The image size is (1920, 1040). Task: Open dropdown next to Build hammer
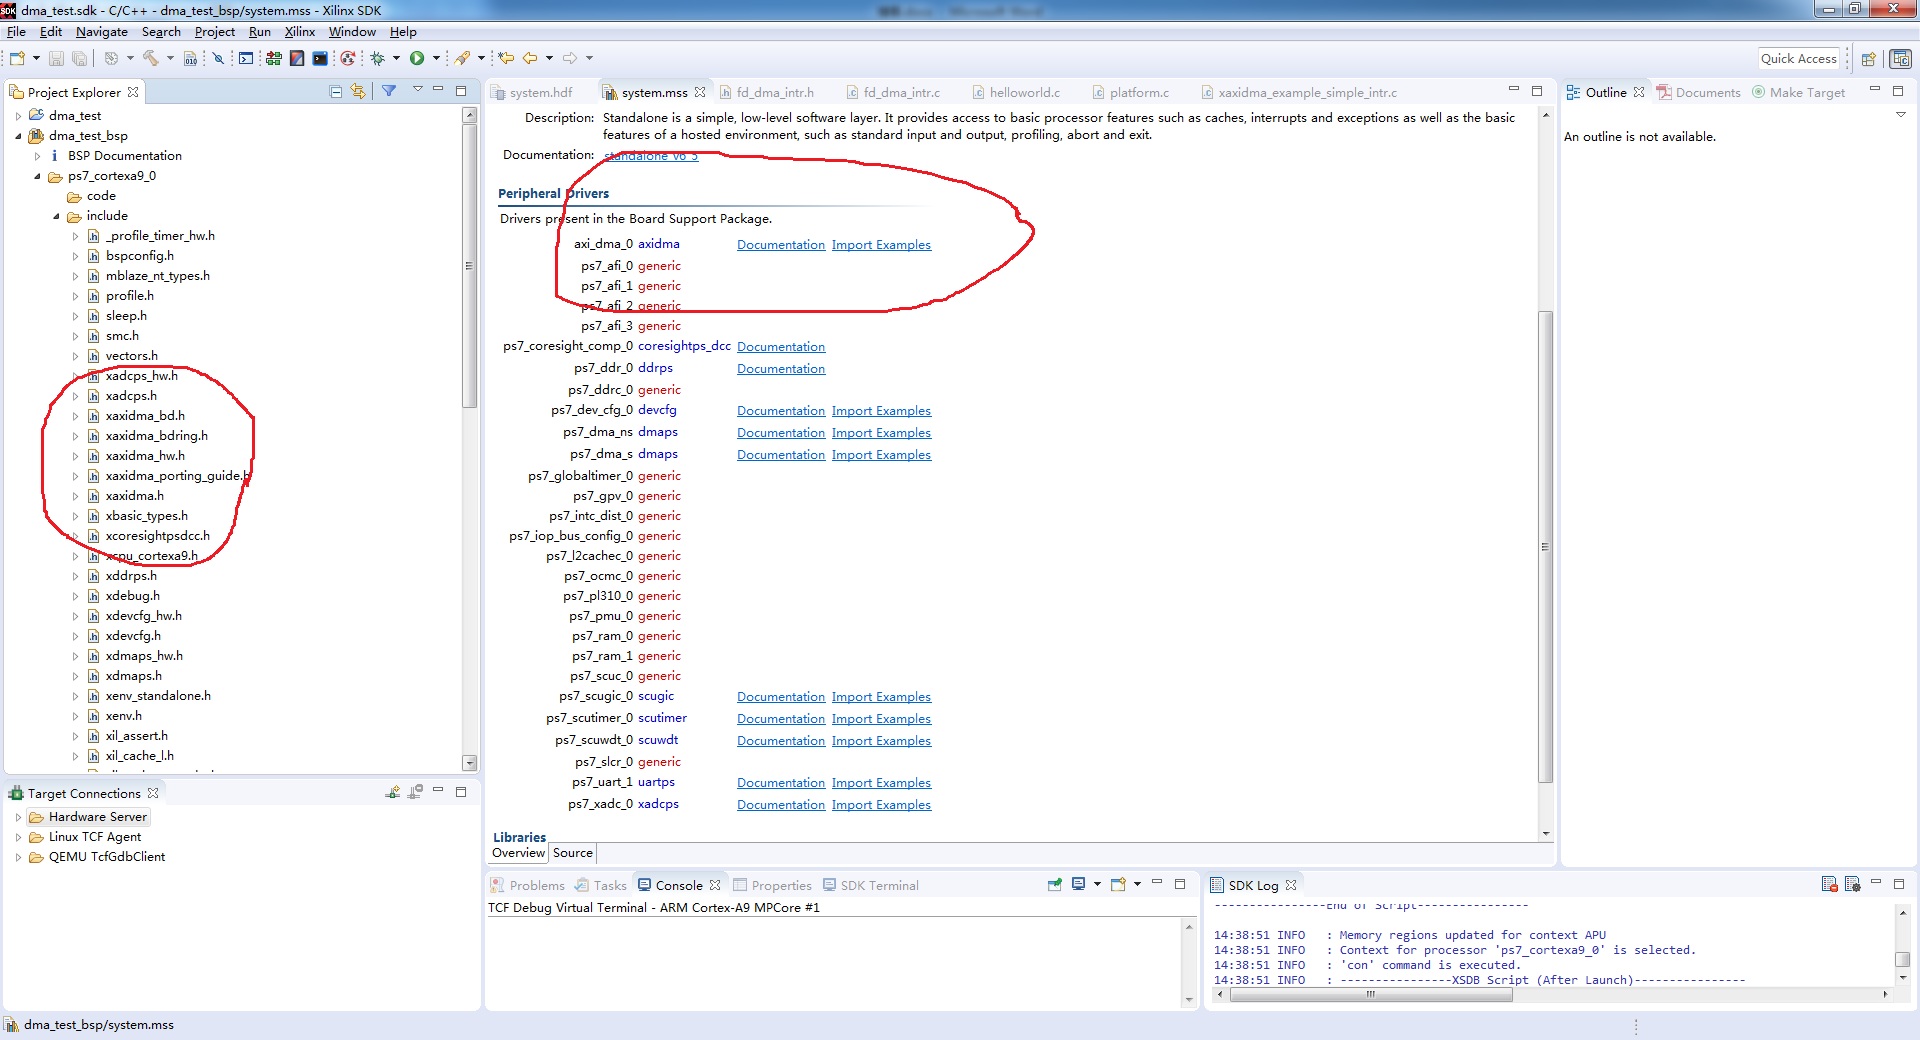point(169,58)
